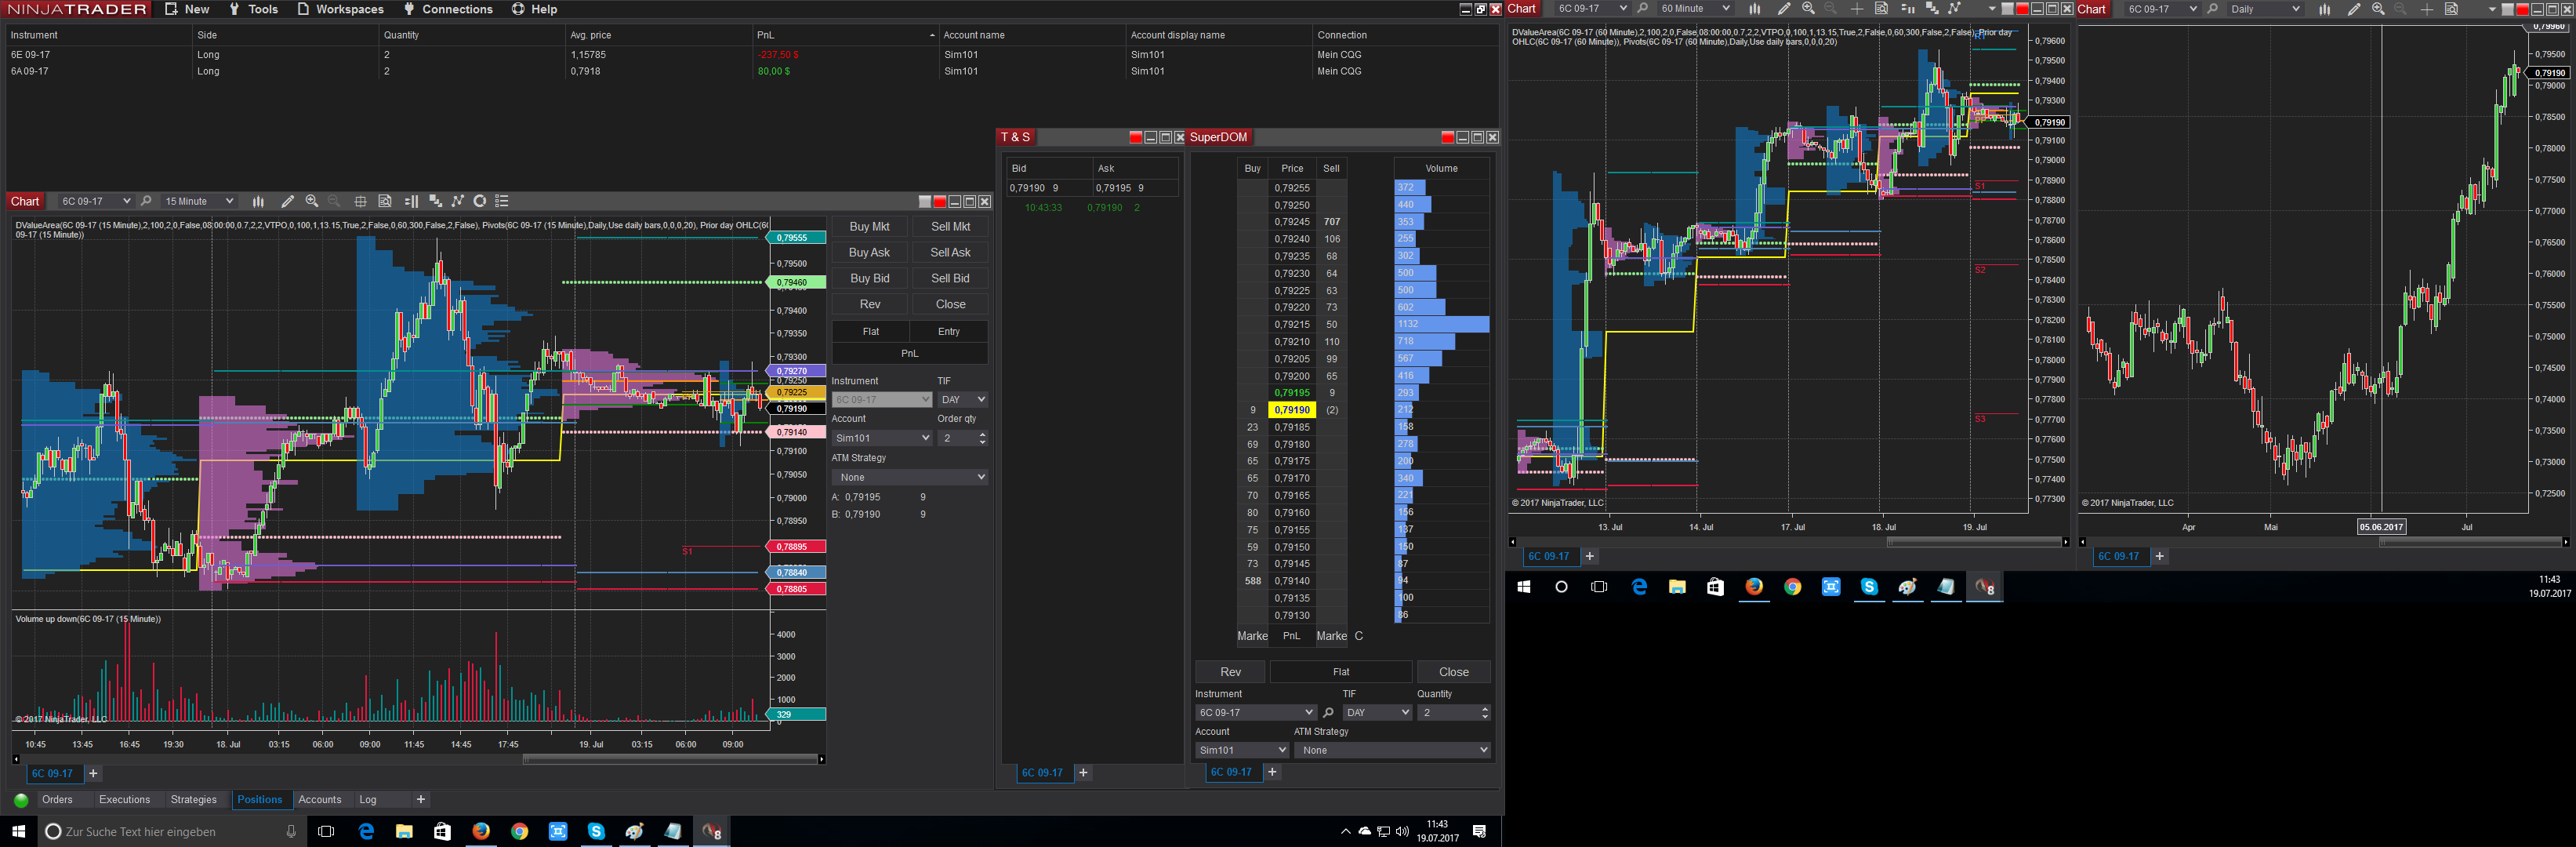Open chart style icon in 15 Minute chart toolbar

258,201
